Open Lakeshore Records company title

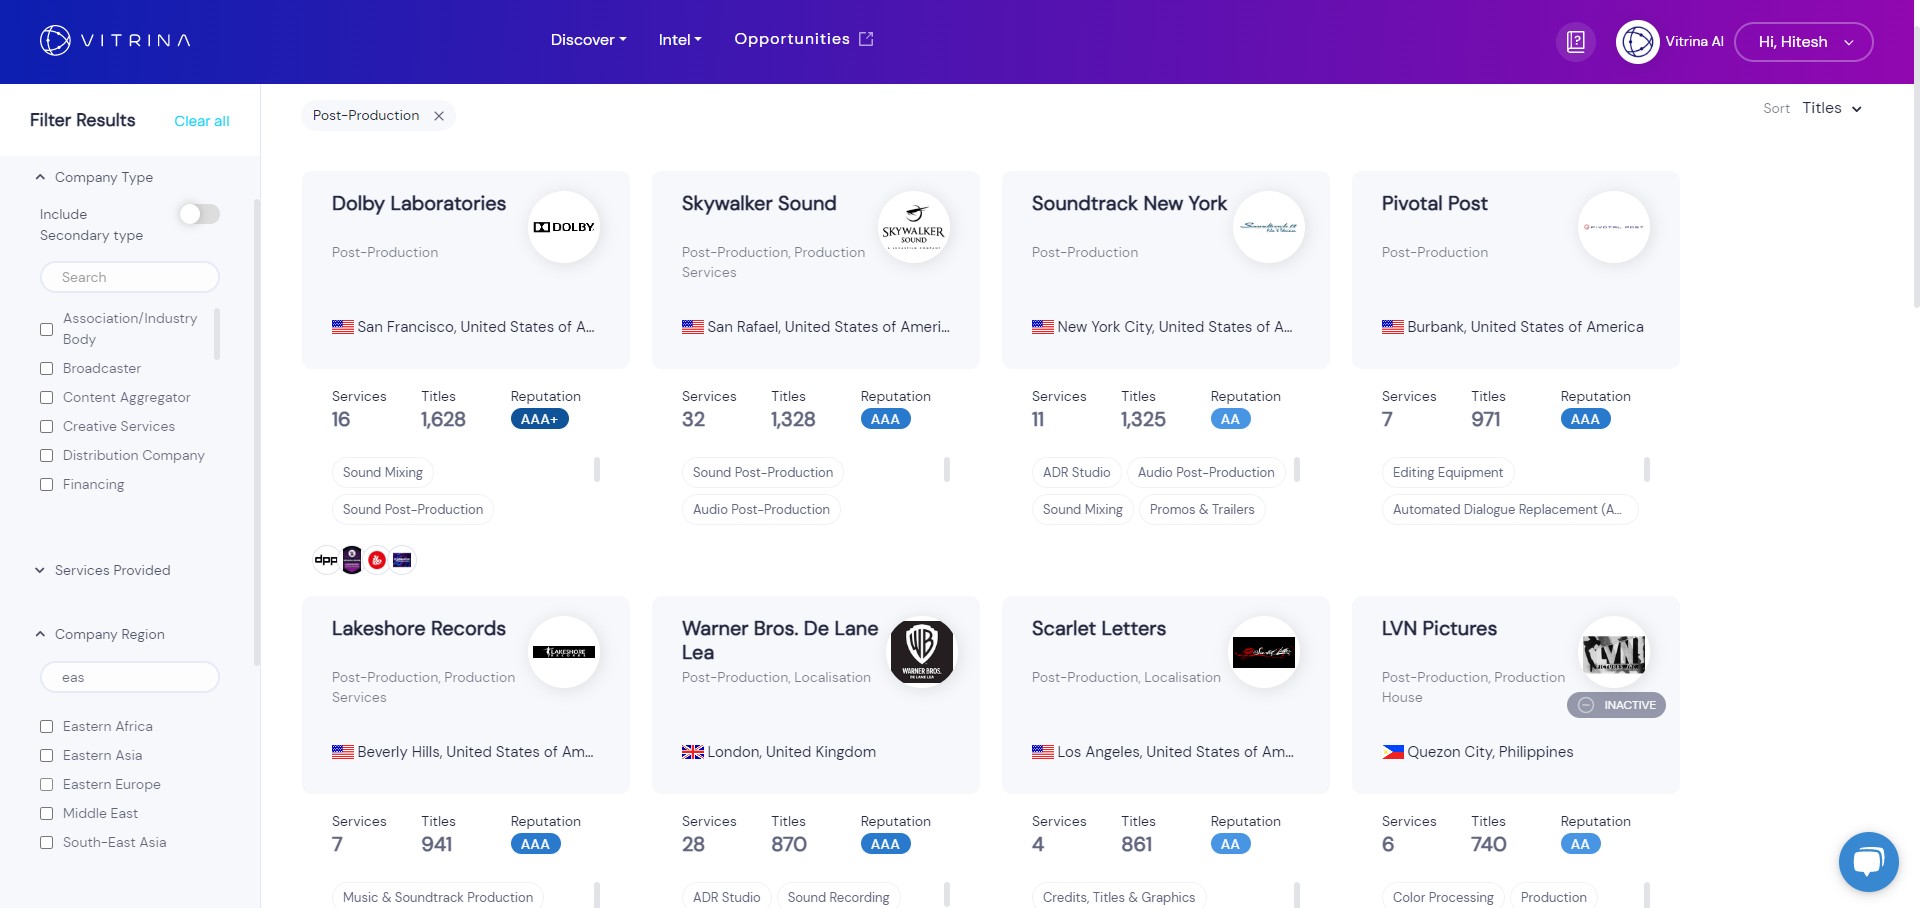419,628
